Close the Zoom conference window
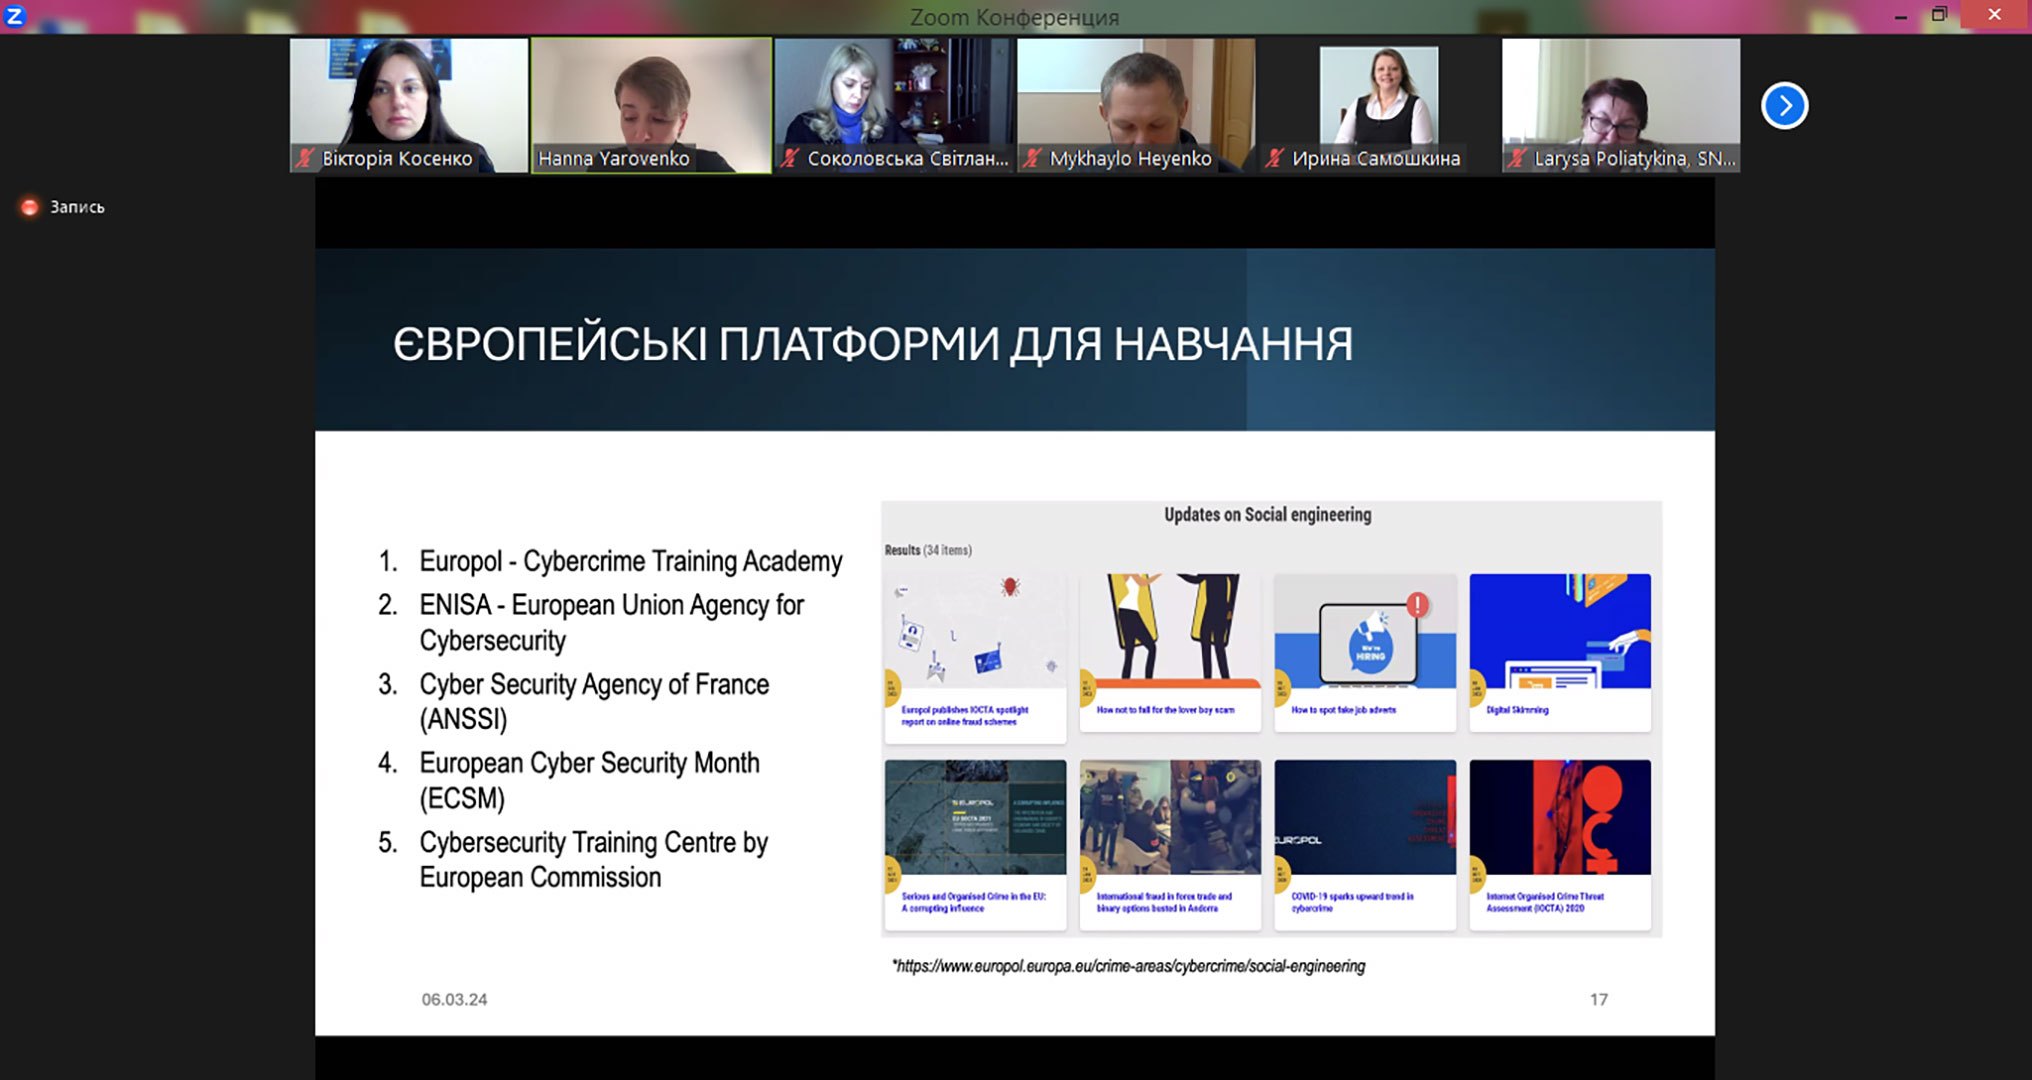2032x1080 pixels. 1995,15
